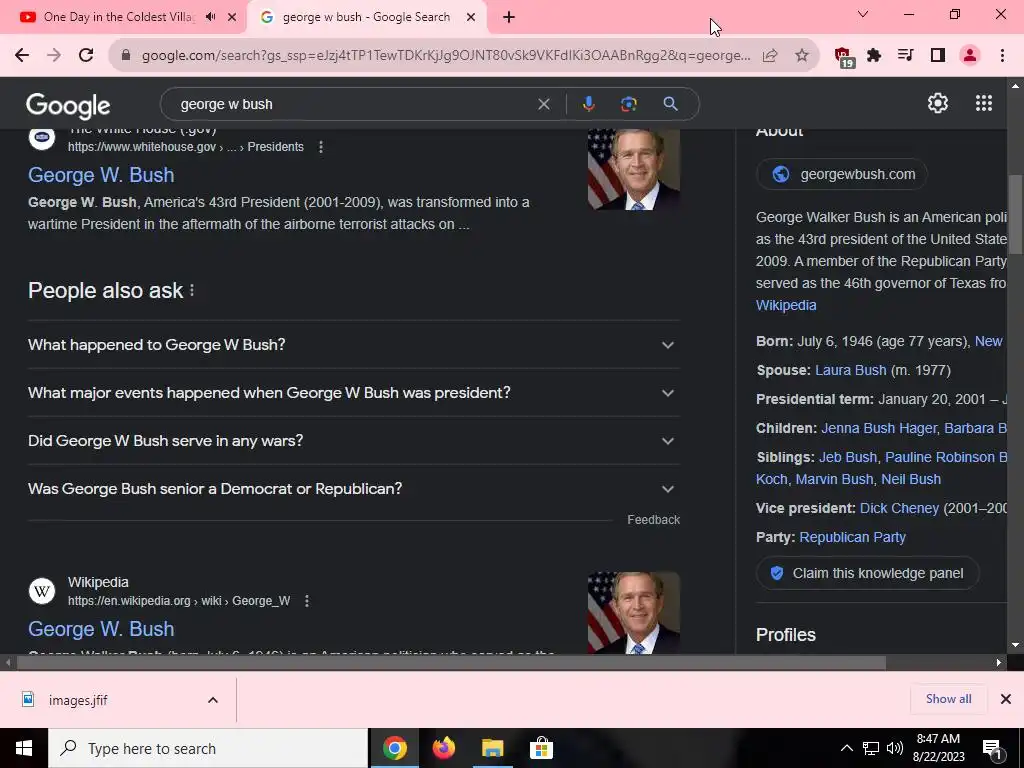Screen dimensions: 1024x768
Task: Share this page using the share icon
Action: click(x=770, y=56)
